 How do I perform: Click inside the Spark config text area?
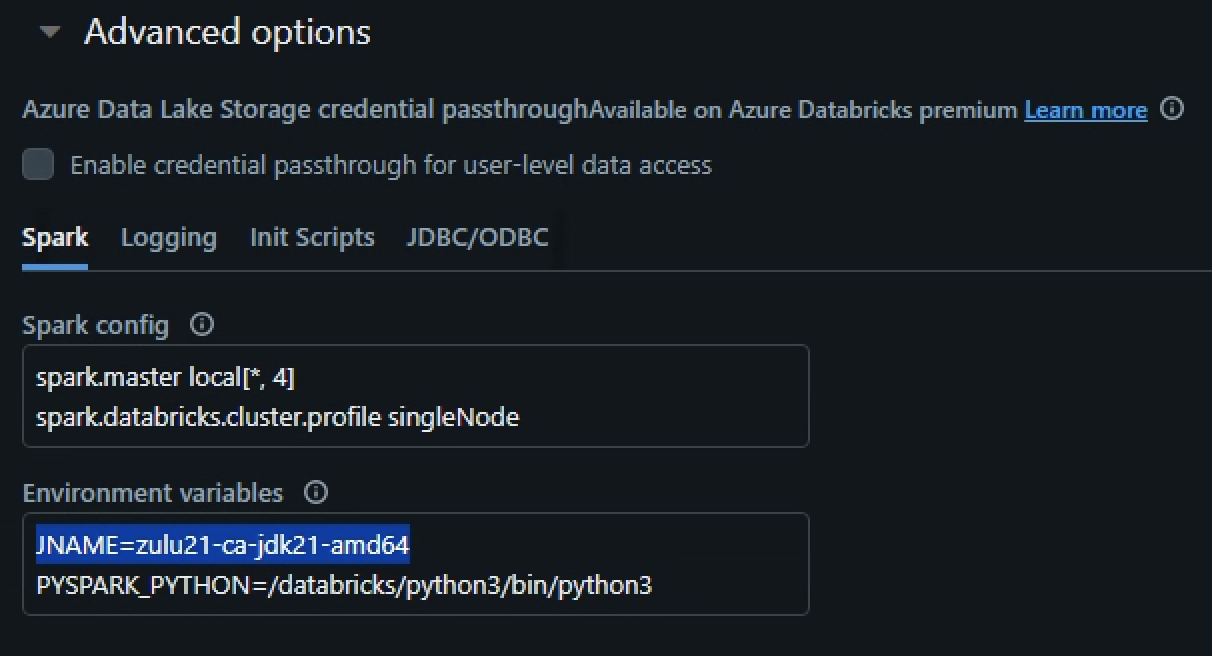[415, 396]
